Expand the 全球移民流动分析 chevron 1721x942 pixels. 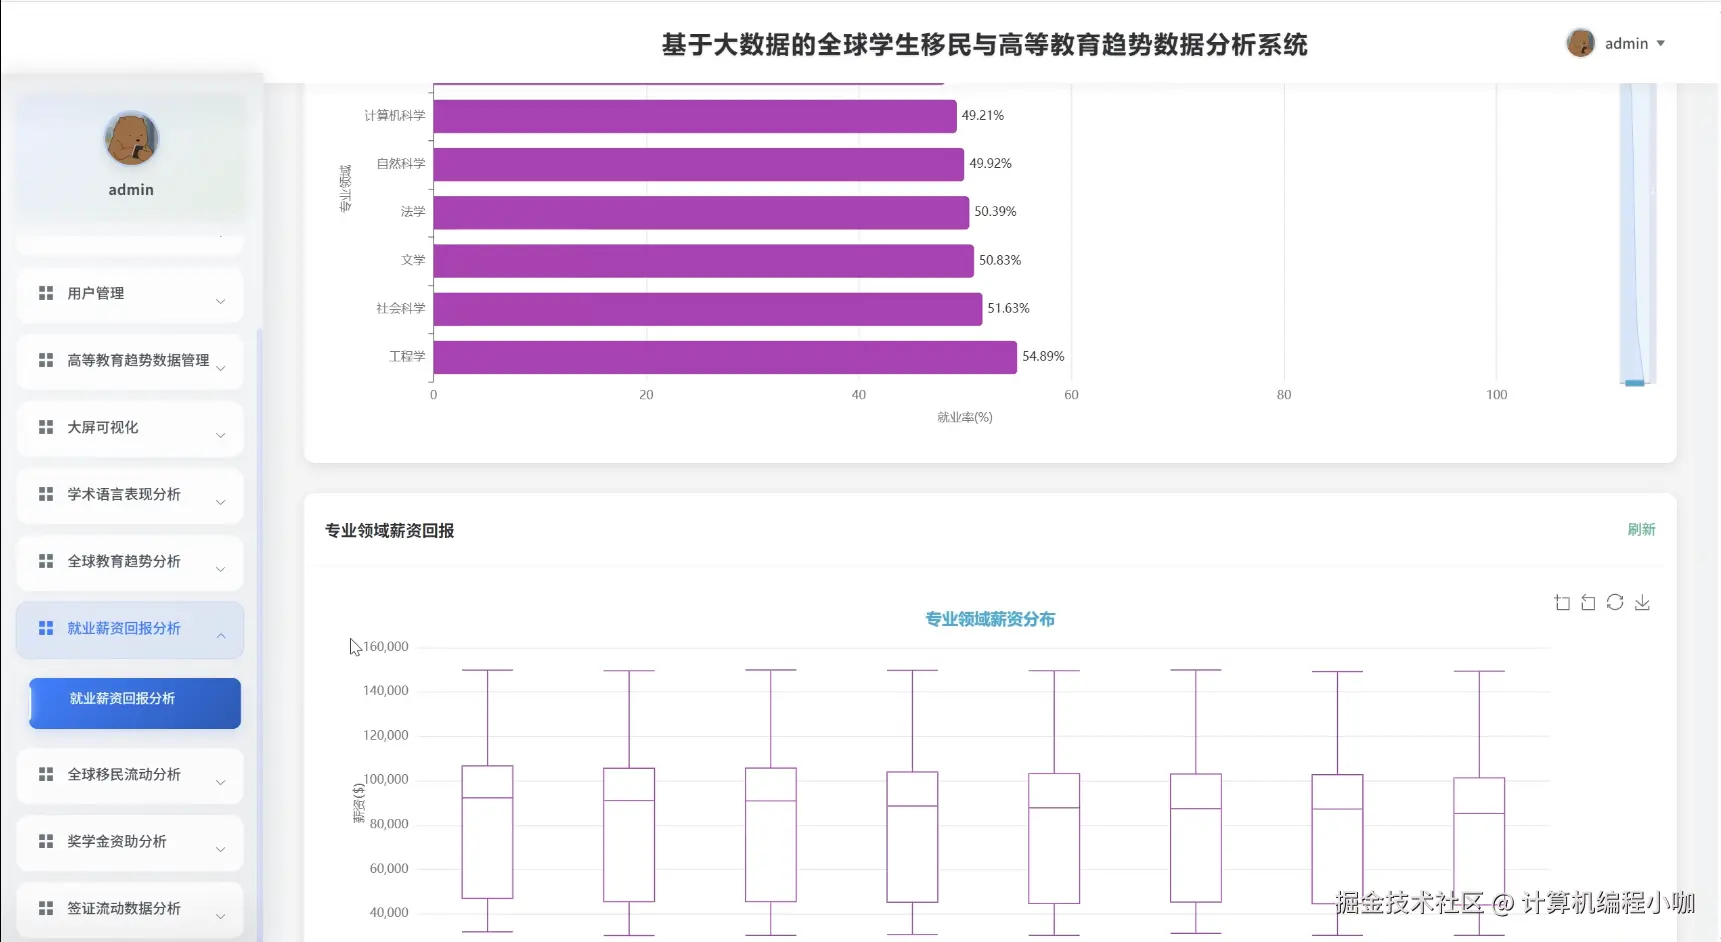click(x=221, y=782)
